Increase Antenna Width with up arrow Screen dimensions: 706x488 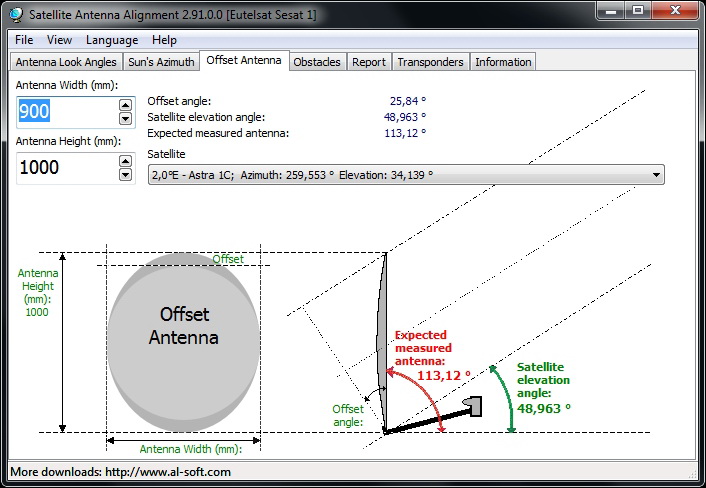pos(125,104)
